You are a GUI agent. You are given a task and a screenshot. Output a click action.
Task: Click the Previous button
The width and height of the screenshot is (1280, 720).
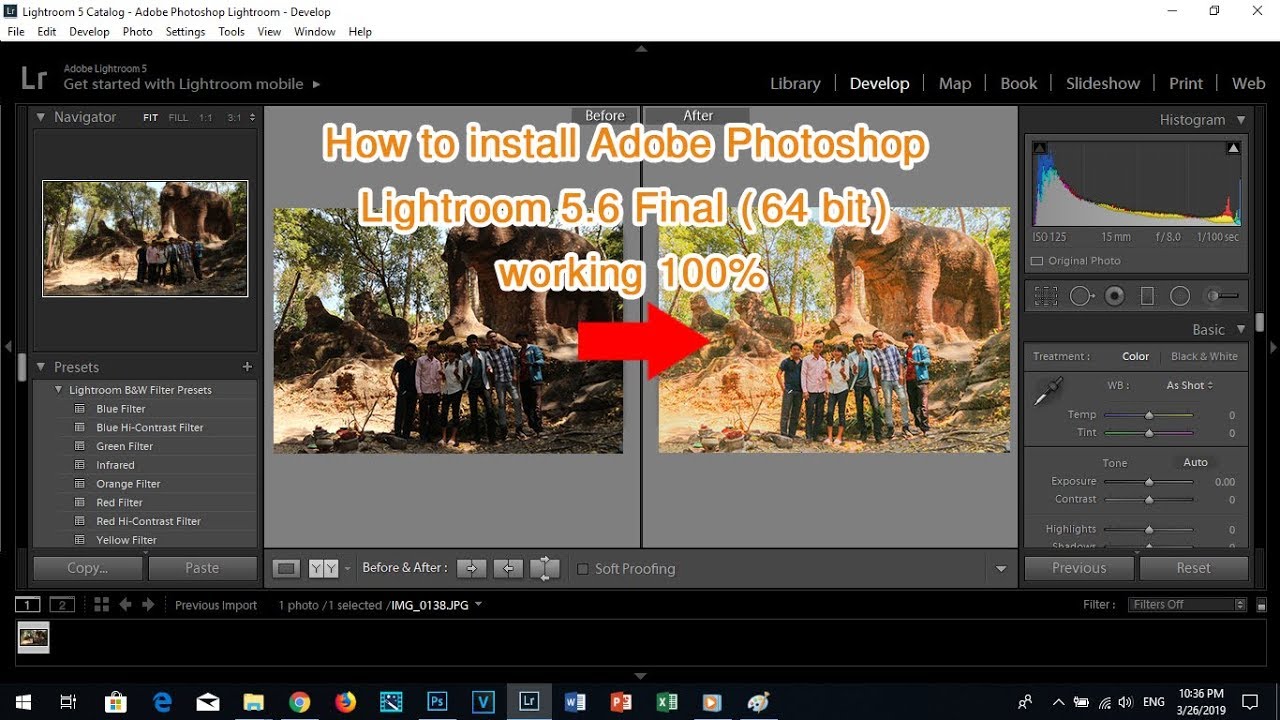(x=1079, y=568)
